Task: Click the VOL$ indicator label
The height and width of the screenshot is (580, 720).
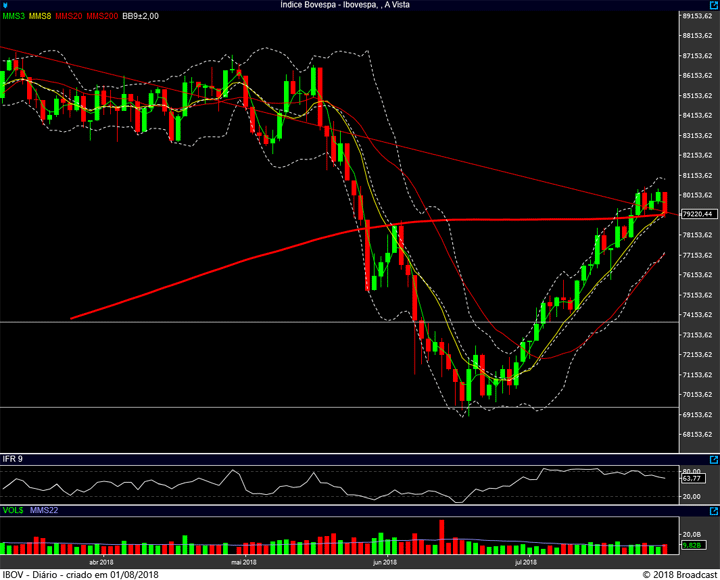Action: coord(13,510)
